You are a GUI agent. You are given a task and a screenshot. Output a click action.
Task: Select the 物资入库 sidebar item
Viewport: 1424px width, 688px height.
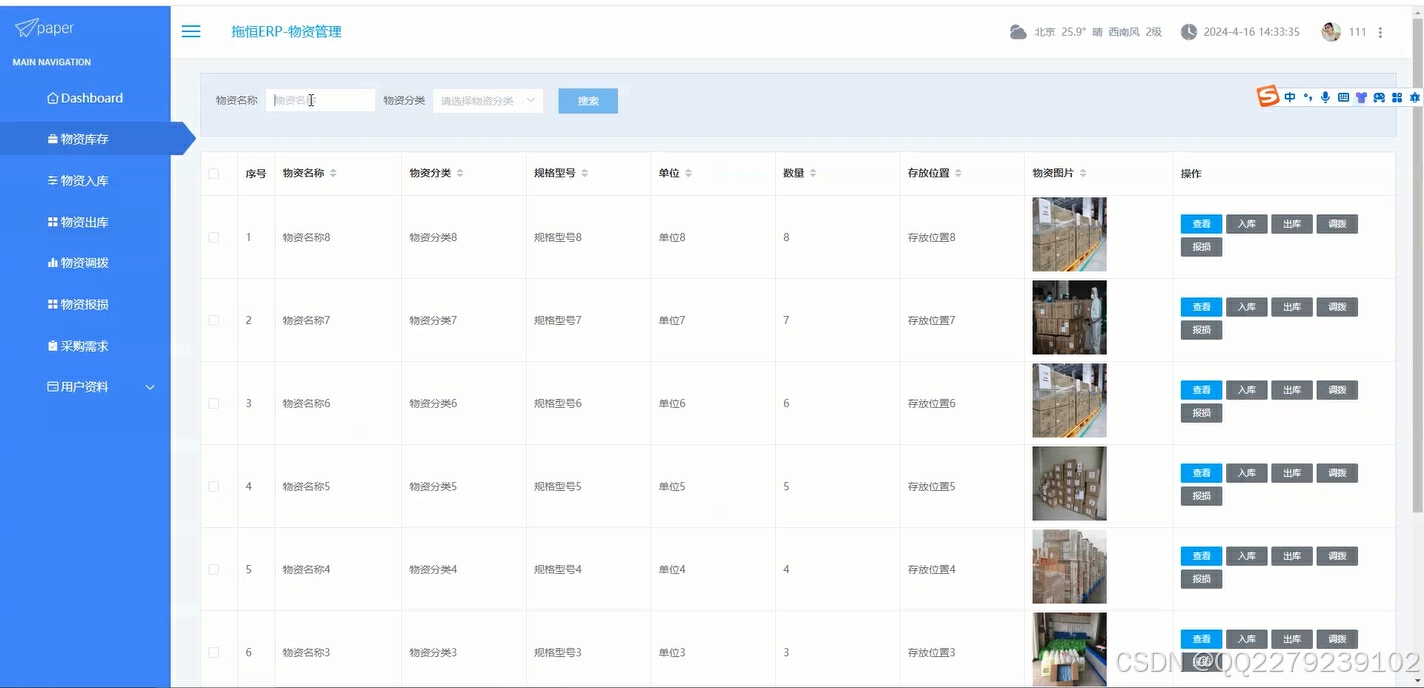click(x=85, y=180)
